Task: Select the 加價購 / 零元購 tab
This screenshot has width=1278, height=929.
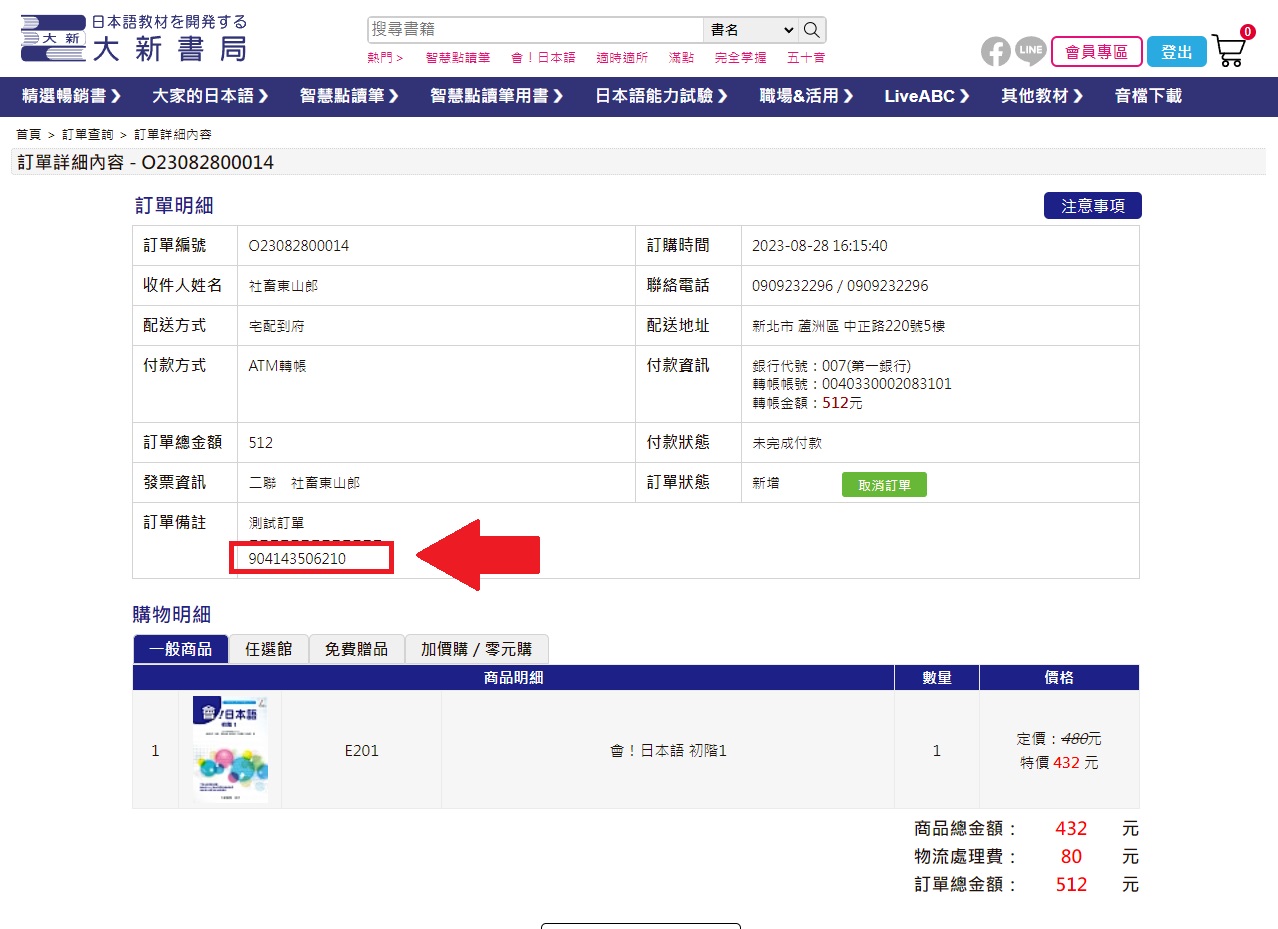Action: [x=476, y=649]
